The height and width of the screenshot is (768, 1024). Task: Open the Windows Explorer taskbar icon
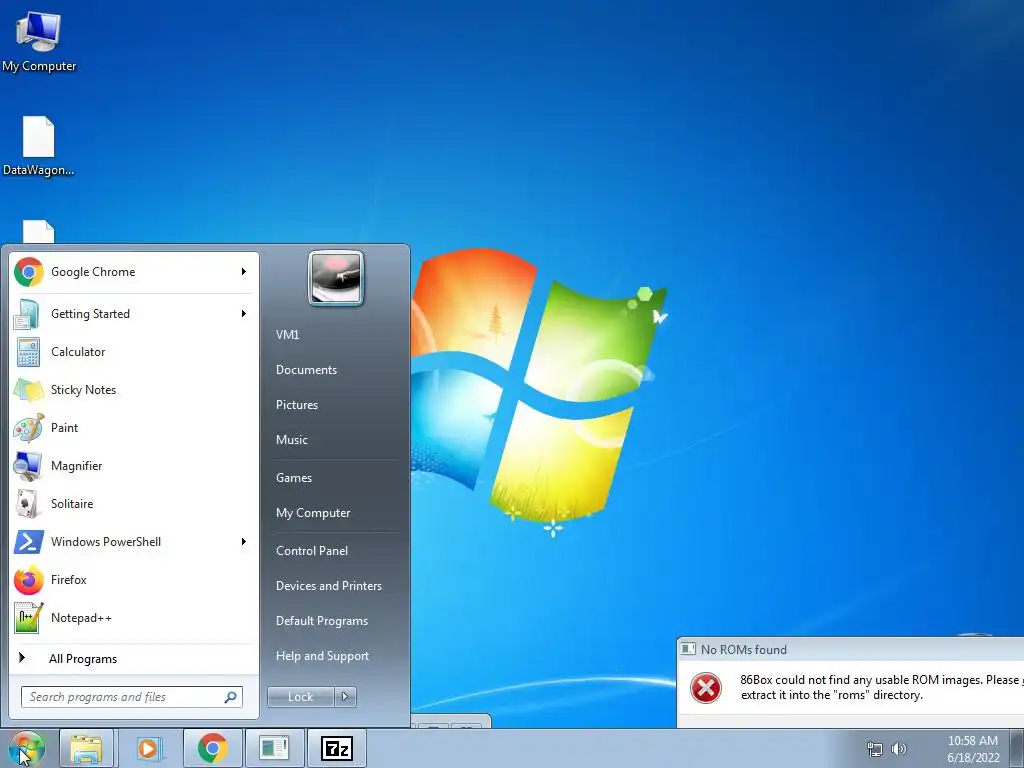pyautogui.click(x=86, y=748)
